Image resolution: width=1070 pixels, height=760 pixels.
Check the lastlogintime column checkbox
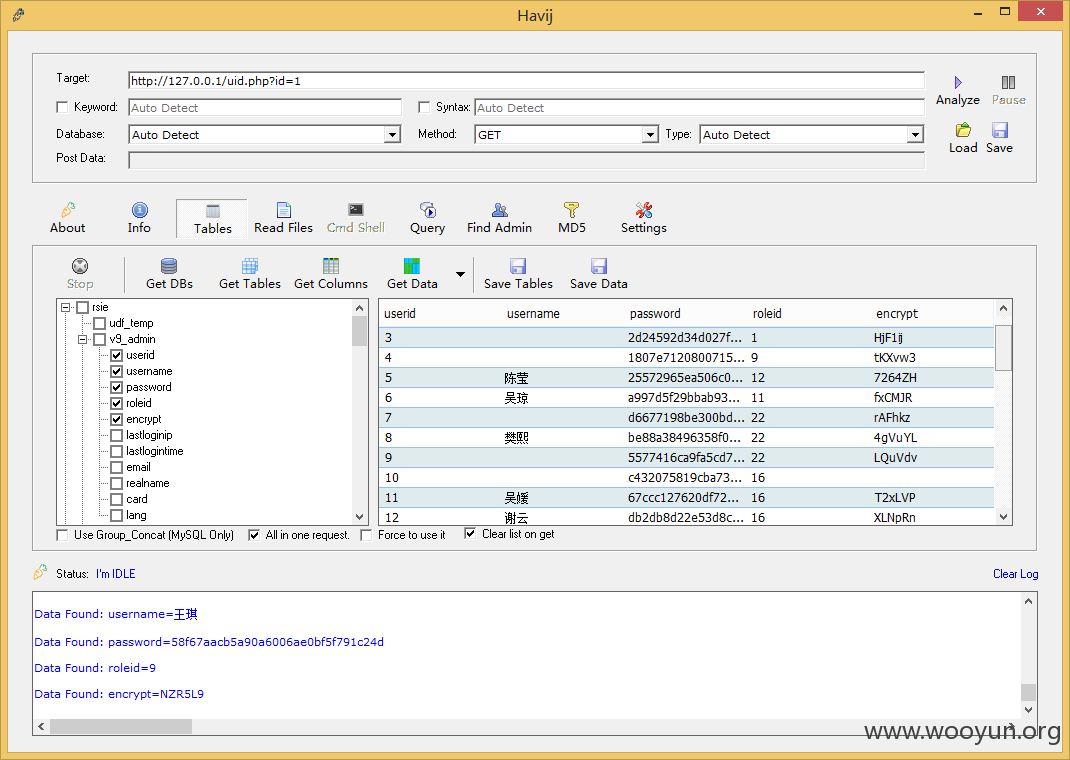pos(117,452)
